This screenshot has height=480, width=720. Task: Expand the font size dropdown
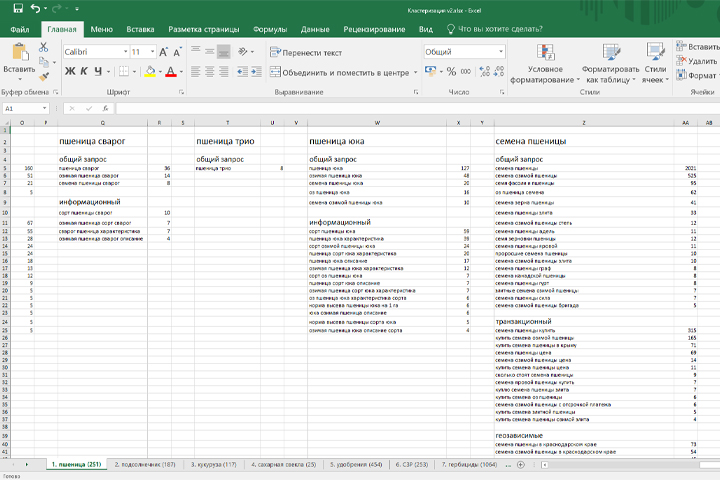[151, 52]
